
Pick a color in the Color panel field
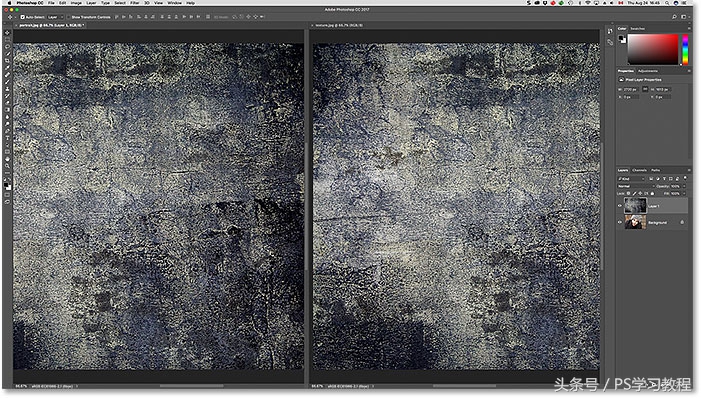(653, 50)
